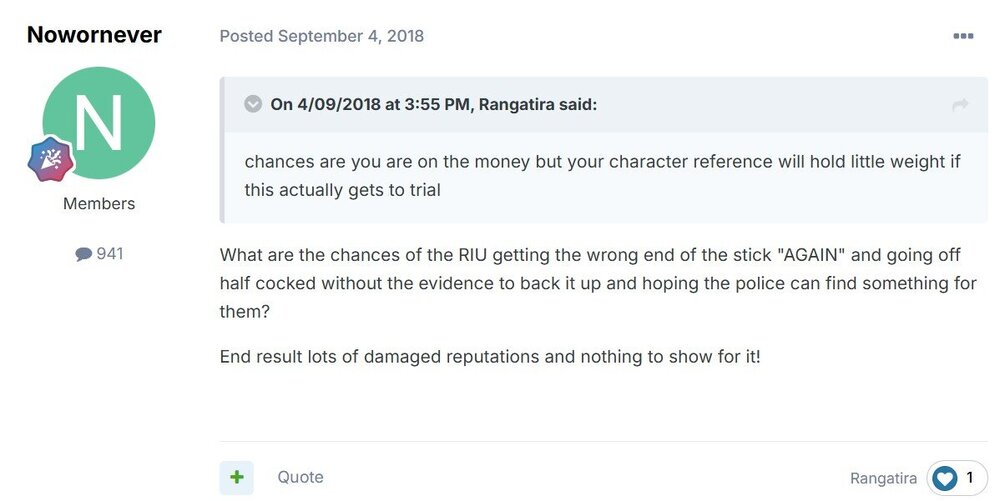Click the speech bubble post count icon

(83, 254)
